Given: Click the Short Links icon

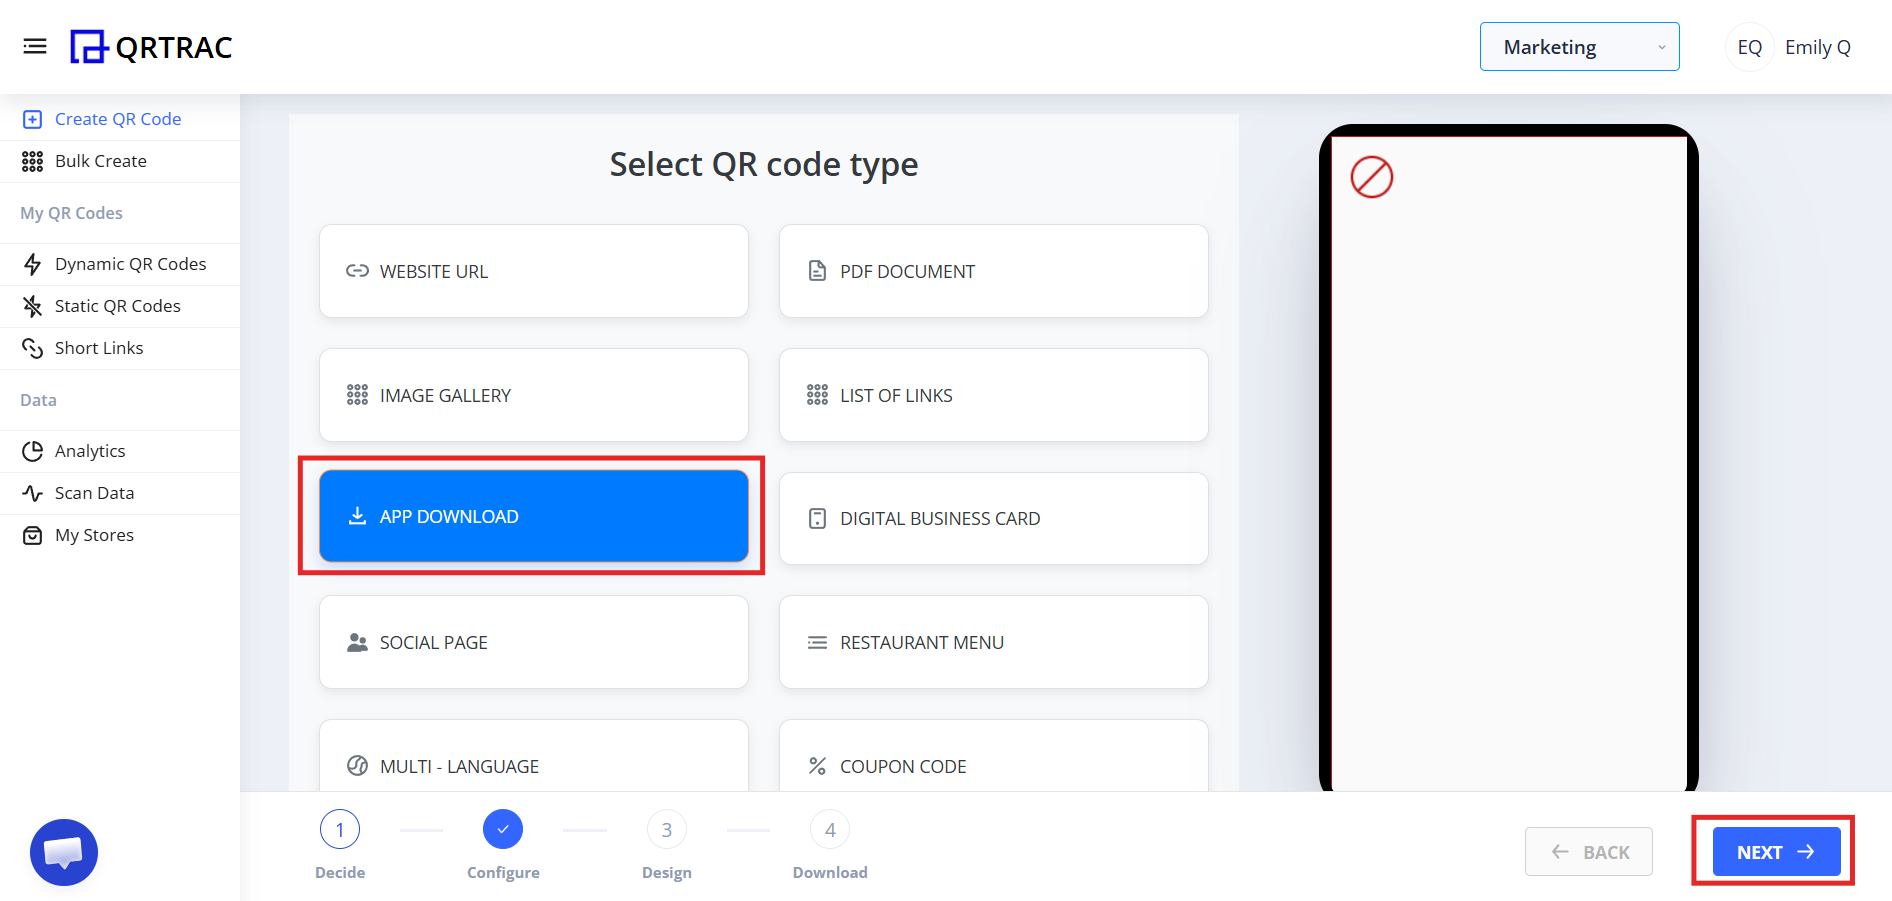Looking at the screenshot, I should click(33, 348).
